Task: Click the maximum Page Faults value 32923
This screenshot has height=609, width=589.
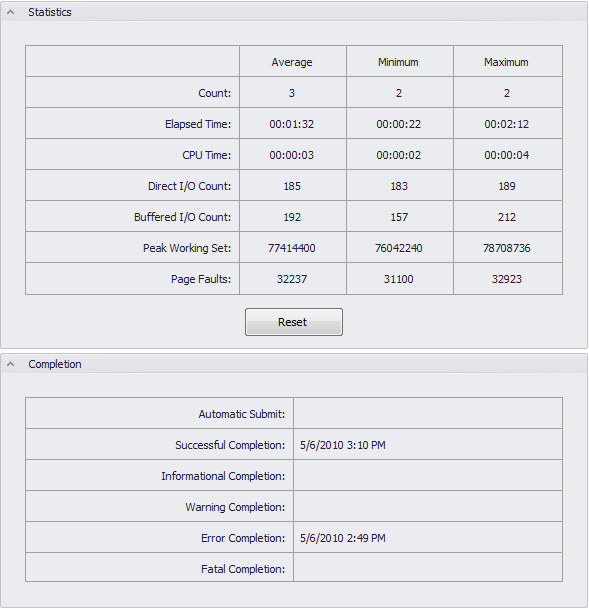Action: pyautogui.click(x=506, y=279)
